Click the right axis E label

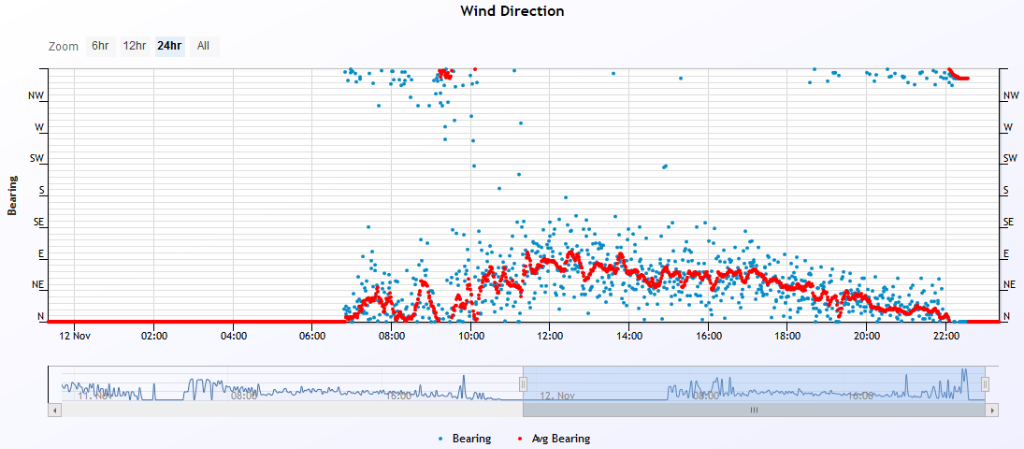point(1006,254)
